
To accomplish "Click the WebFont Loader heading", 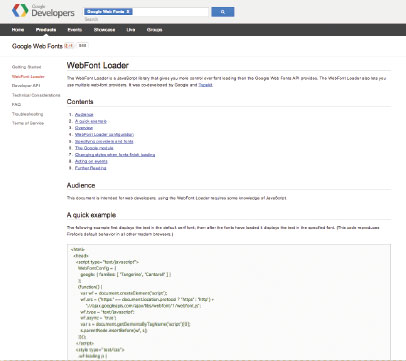I will pos(98,65).
